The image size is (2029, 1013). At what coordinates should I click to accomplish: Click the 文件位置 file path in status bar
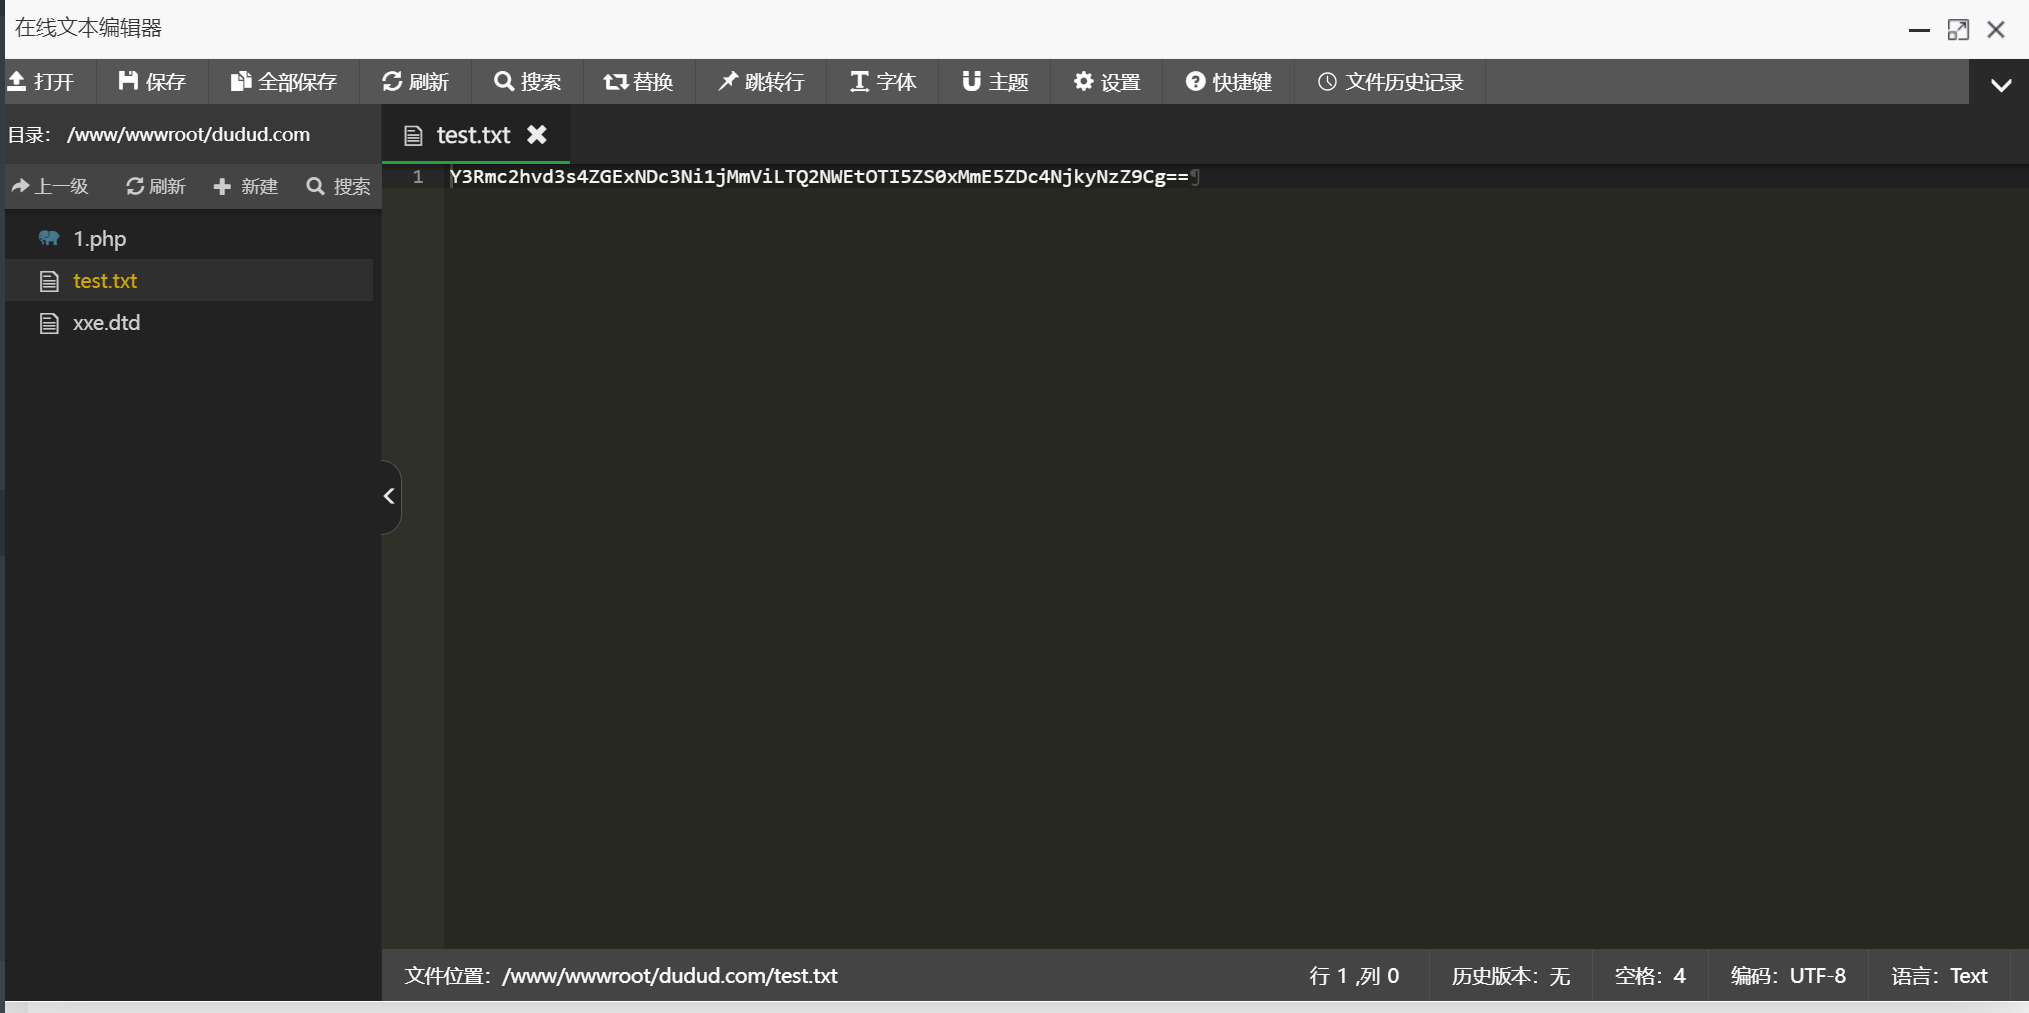click(x=621, y=976)
